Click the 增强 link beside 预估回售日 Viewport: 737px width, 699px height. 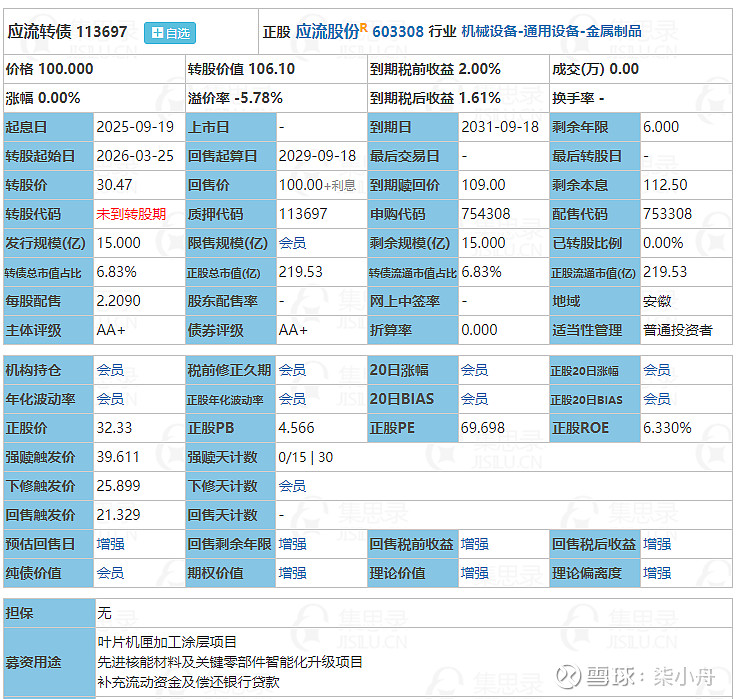coord(110,544)
